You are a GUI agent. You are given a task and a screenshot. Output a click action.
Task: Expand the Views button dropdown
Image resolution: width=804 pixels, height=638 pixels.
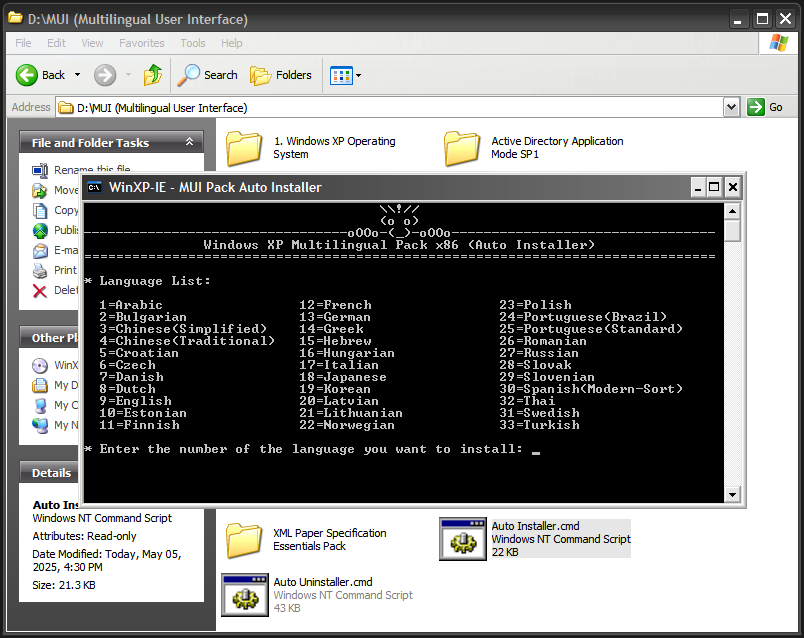[358, 75]
